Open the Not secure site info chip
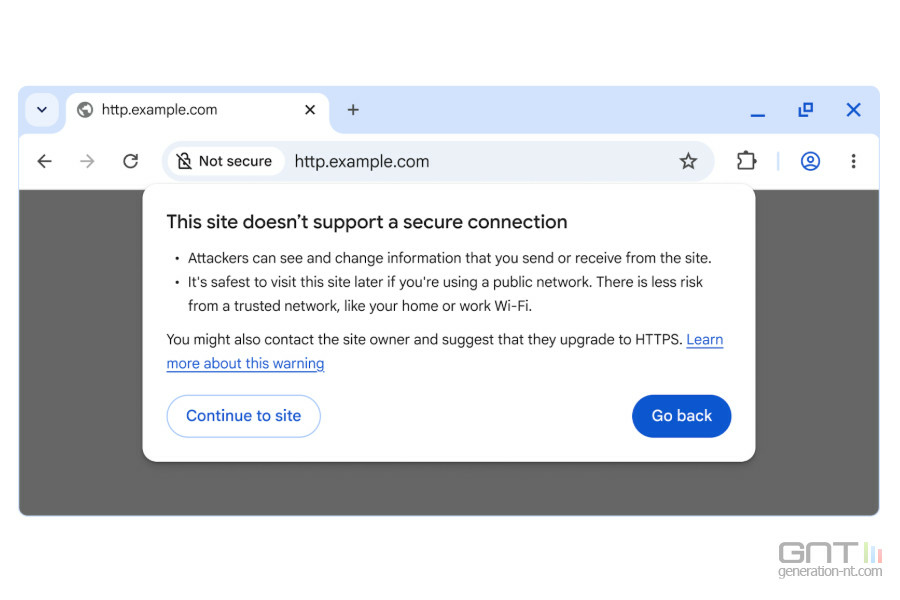This screenshot has width=900, height=600. coord(225,161)
